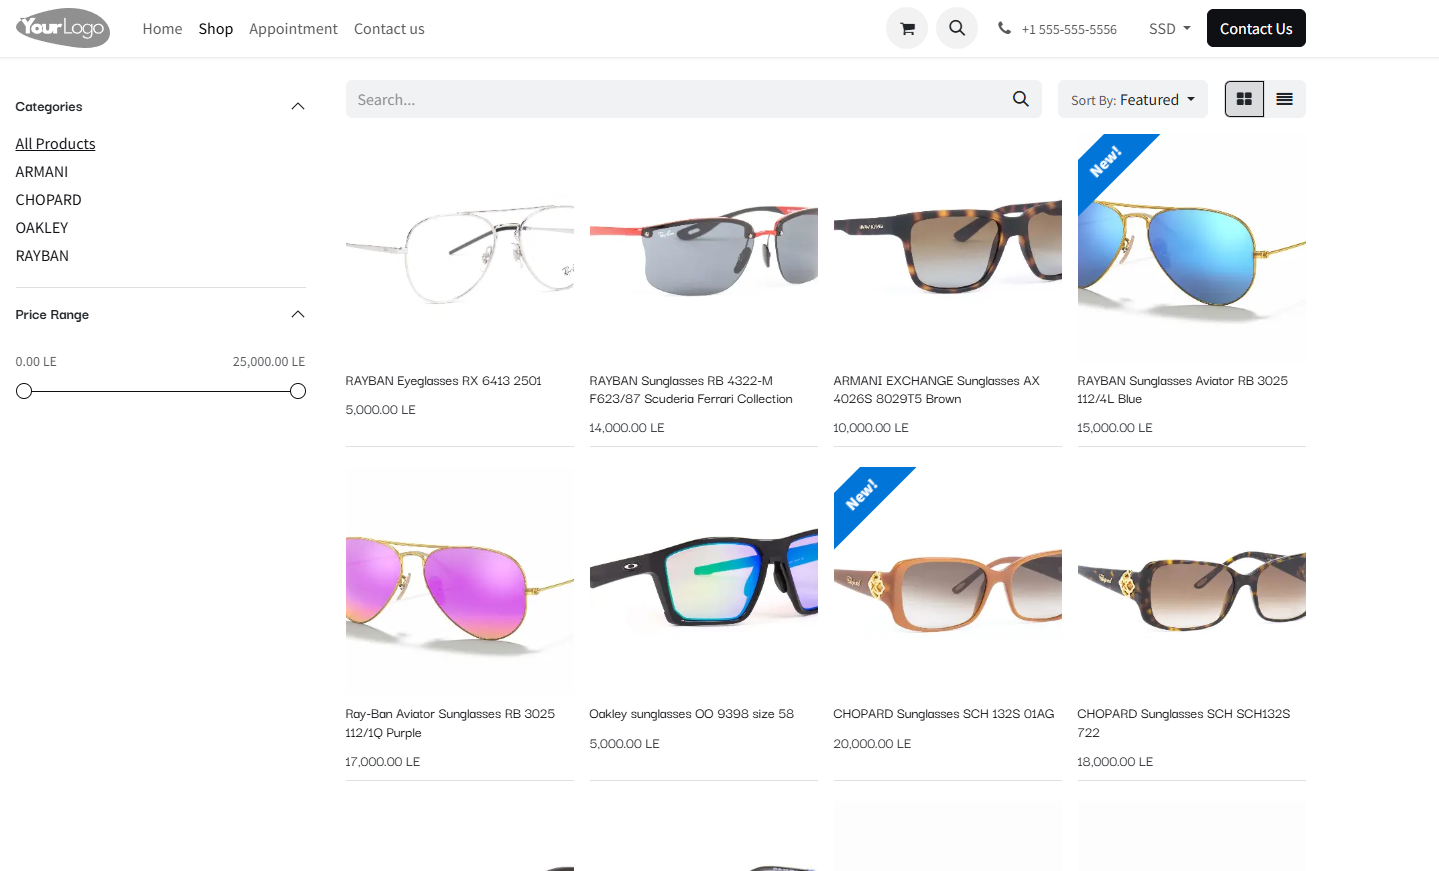Click Oakley sunglasses OO 9398 title

(x=692, y=714)
